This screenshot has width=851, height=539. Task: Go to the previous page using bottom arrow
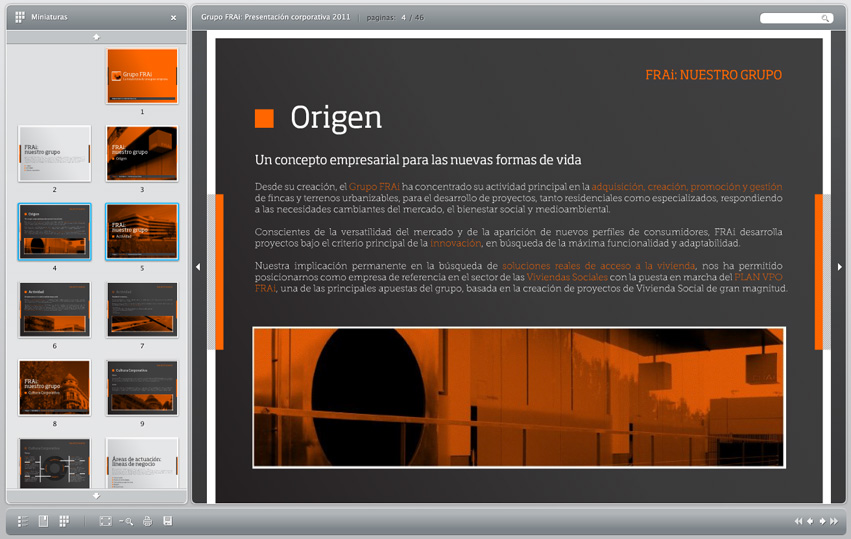(x=810, y=521)
